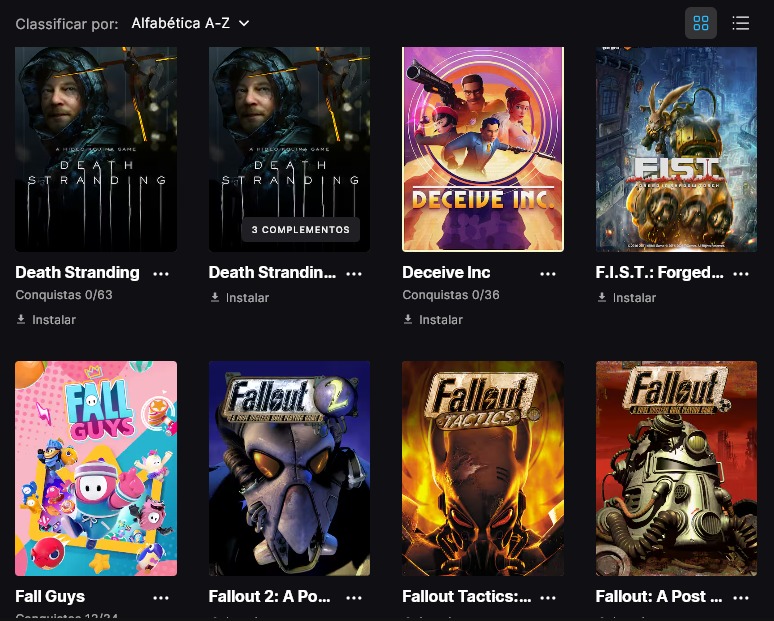Open more options for Fallout 2
This screenshot has height=621, width=774.
point(354,597)
